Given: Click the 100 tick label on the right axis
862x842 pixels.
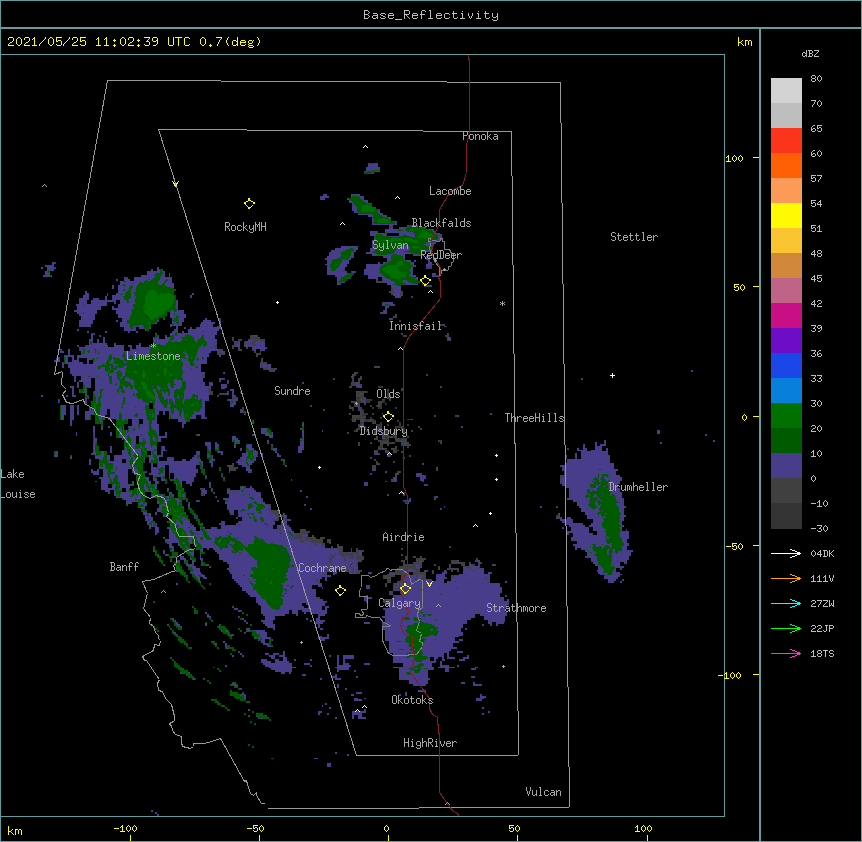Looking at the screenshot, I should (734, 158).
